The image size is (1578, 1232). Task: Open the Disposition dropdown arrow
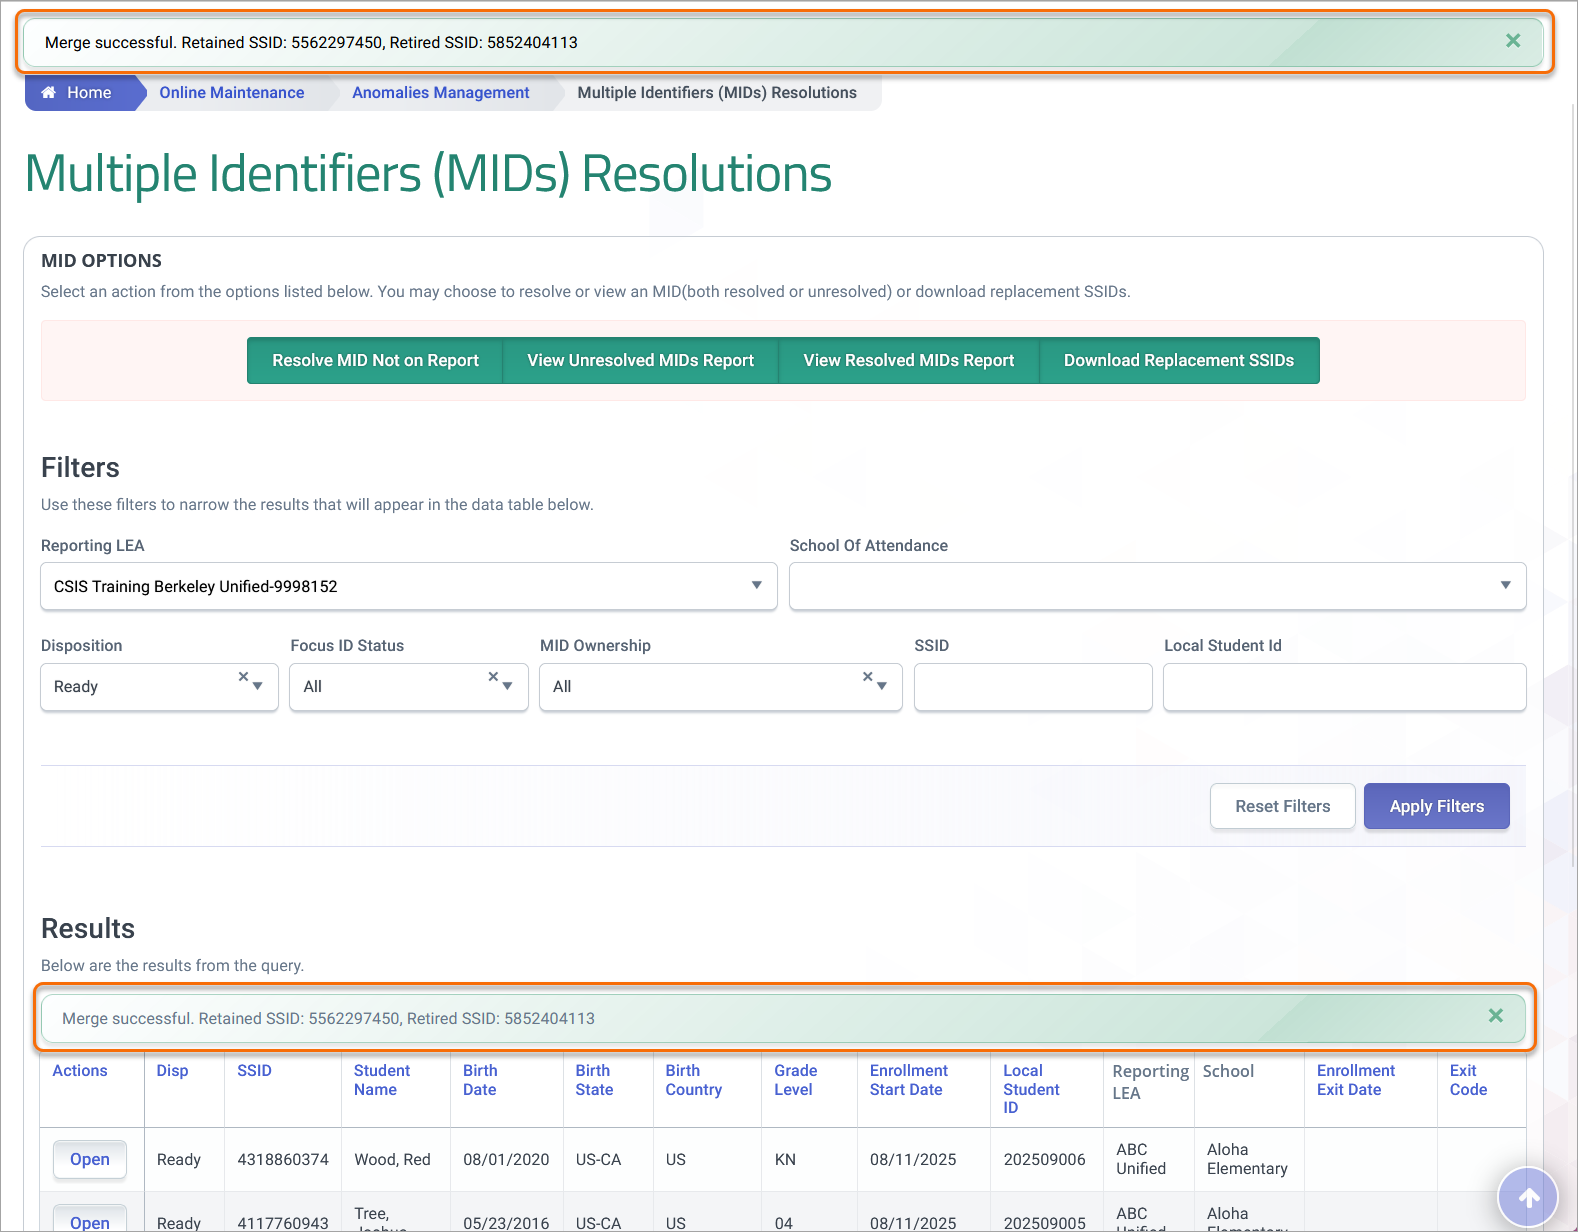259,687
